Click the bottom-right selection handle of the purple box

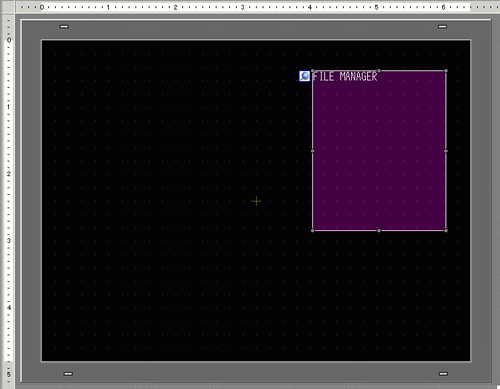click(446, 230)
